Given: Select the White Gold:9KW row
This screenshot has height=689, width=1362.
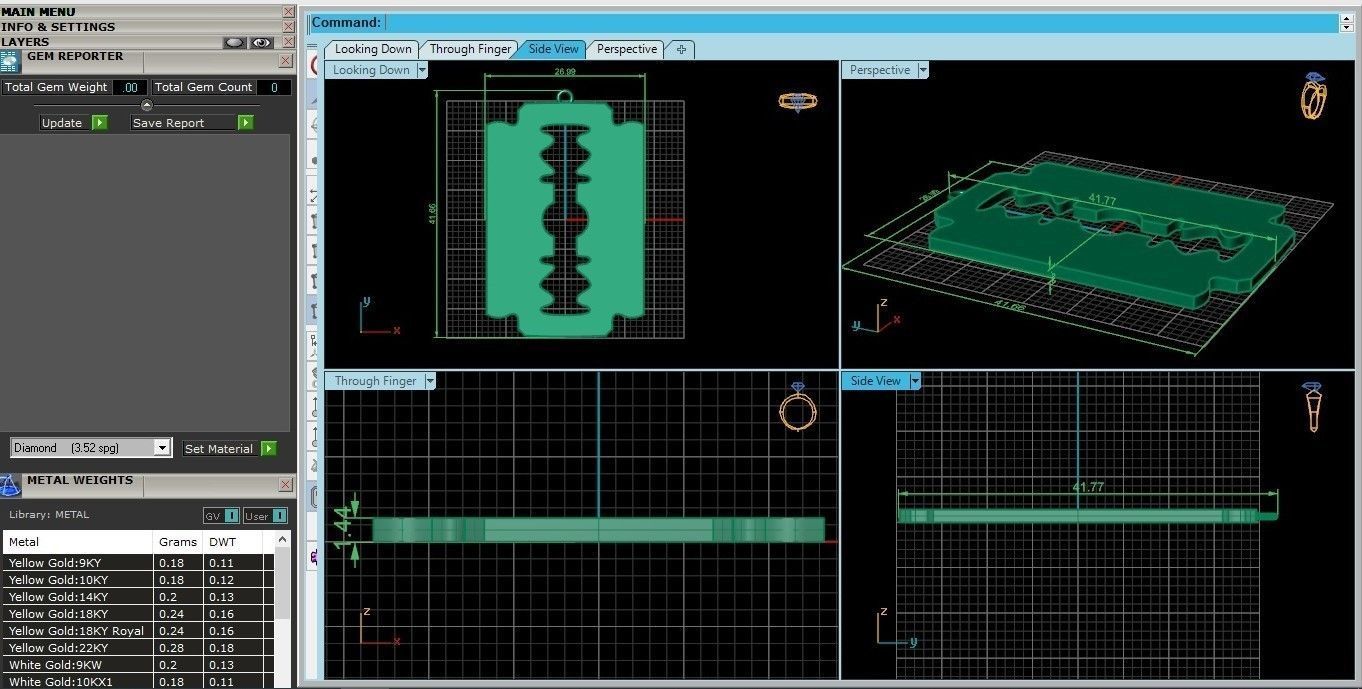Looking at the screenshot, I should [x=138, y=665].
